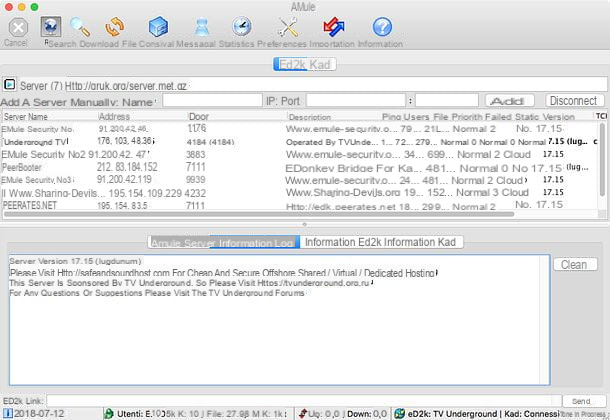Click the Down: 0,0 status bar text

367,414
